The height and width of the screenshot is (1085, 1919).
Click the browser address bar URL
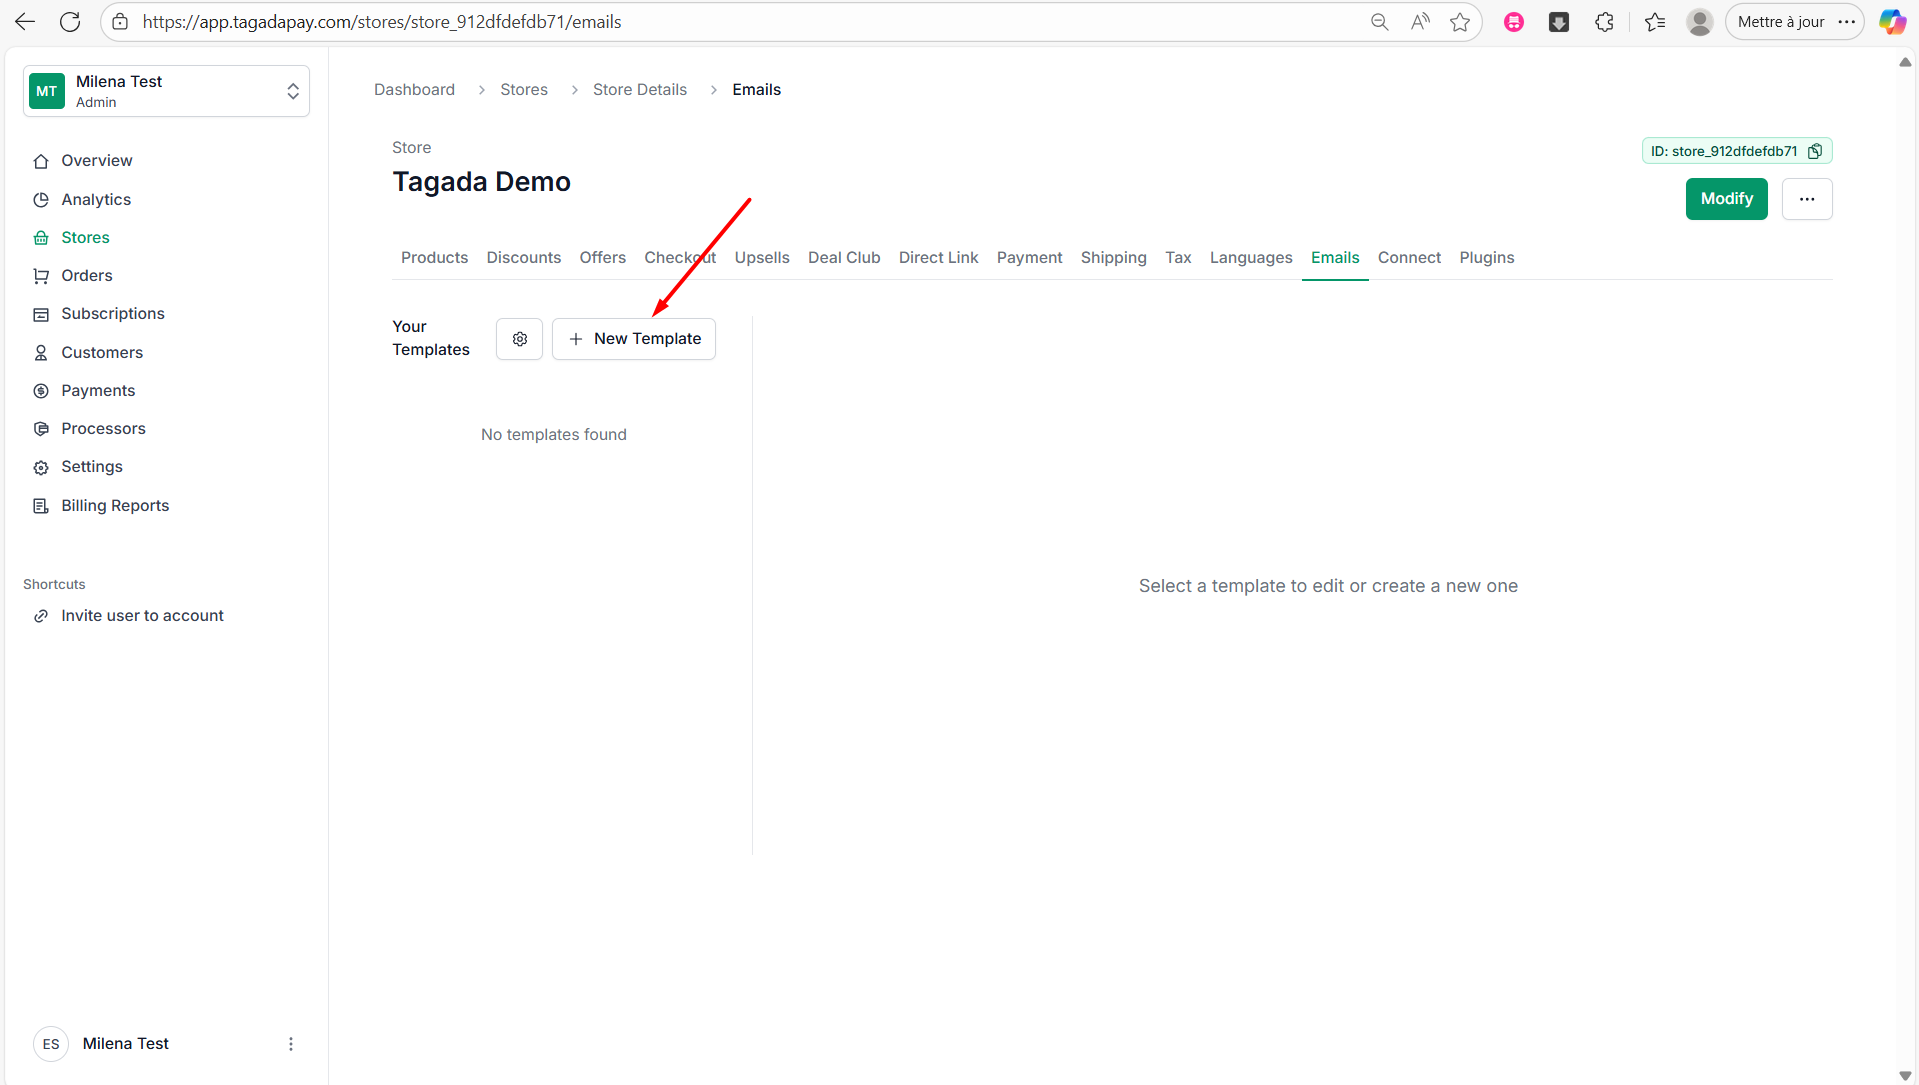tap(381, 22)
